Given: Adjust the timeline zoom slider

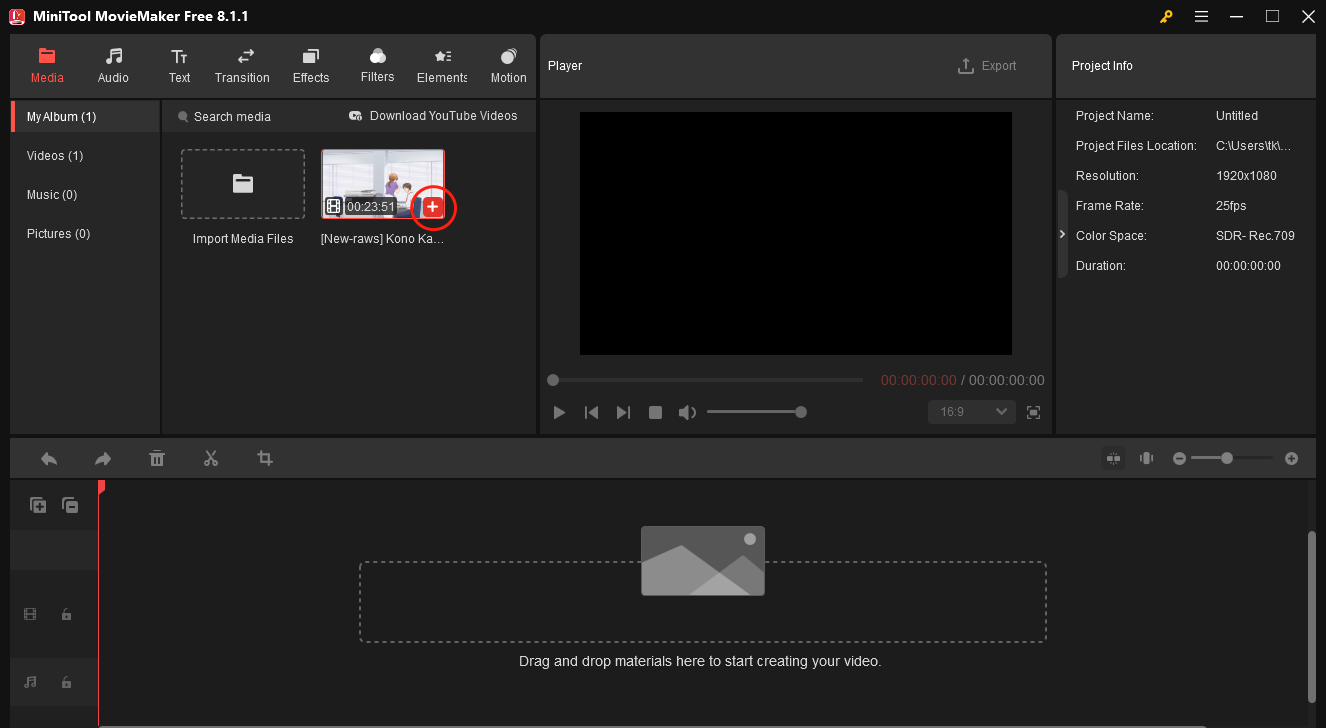Looking at the screenshot, I should [1232, 458].
